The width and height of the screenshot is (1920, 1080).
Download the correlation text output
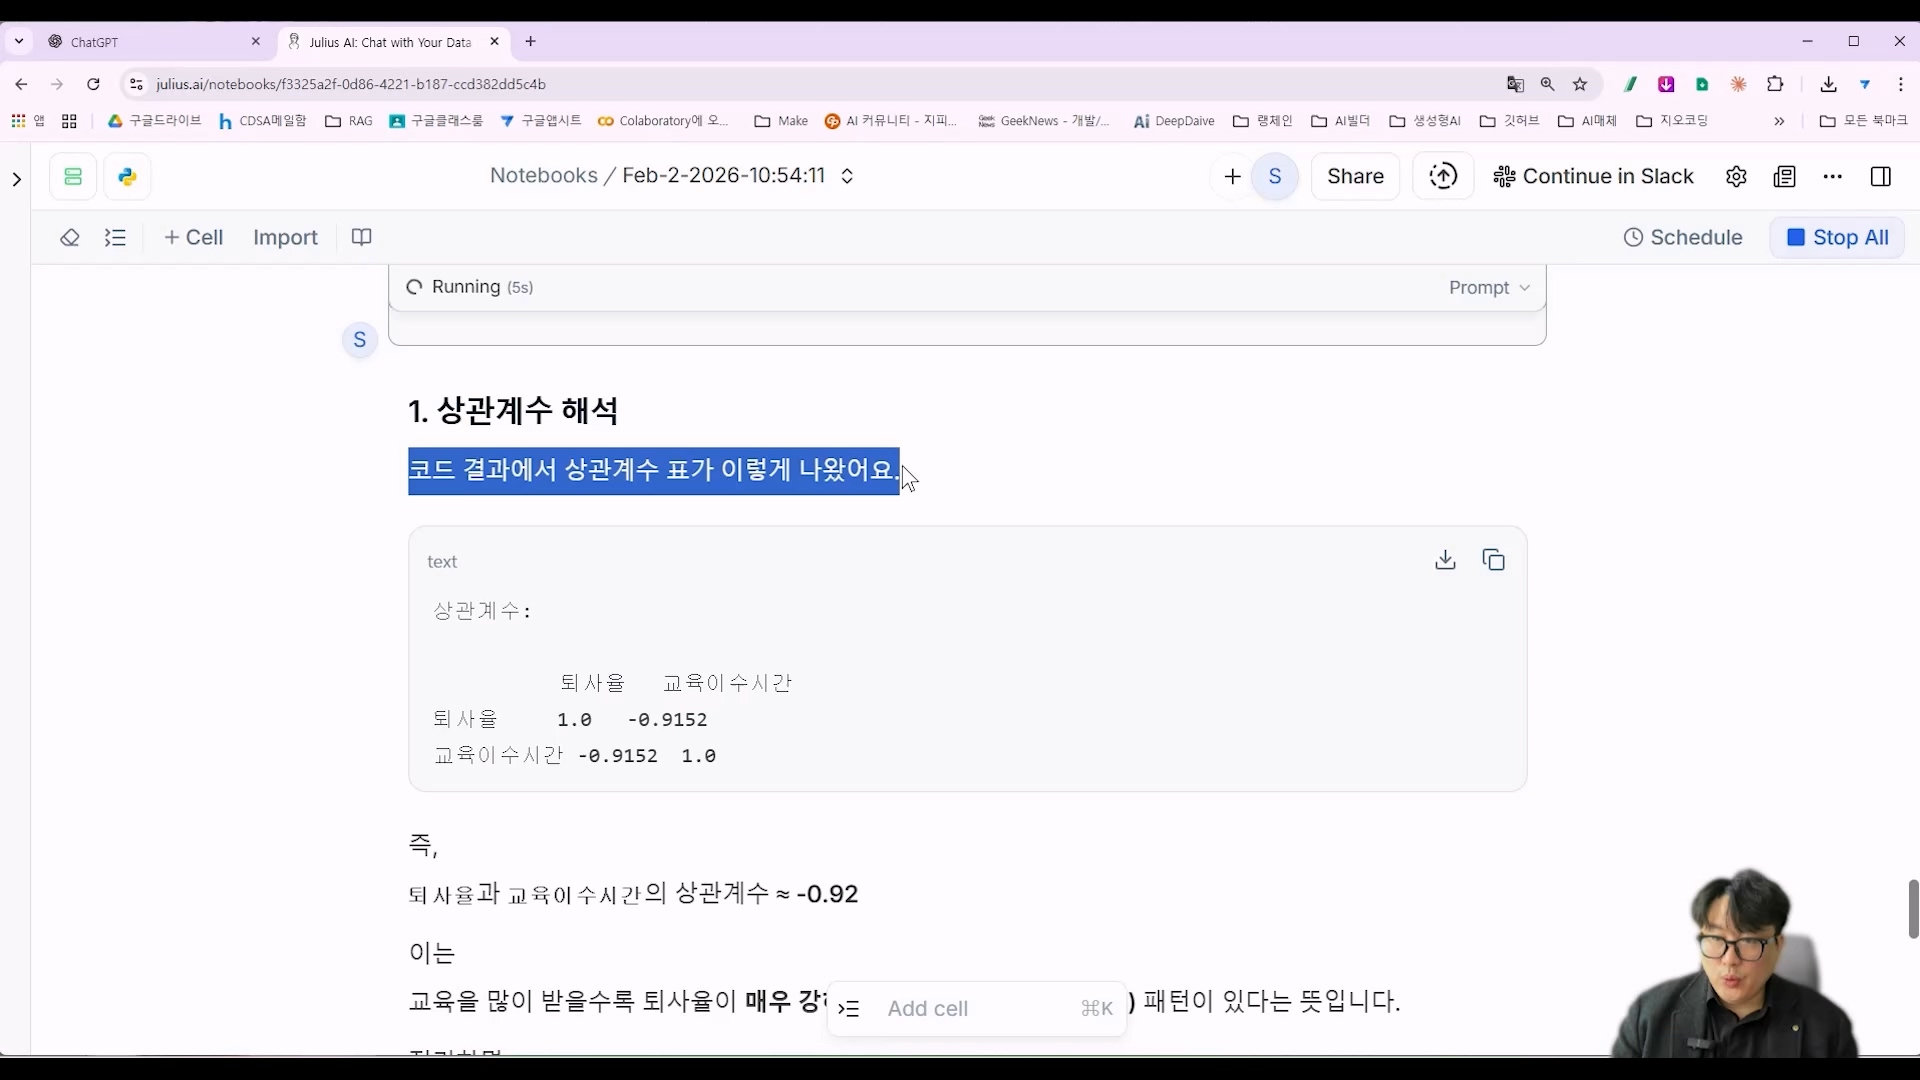click(x=1444, y=560)
